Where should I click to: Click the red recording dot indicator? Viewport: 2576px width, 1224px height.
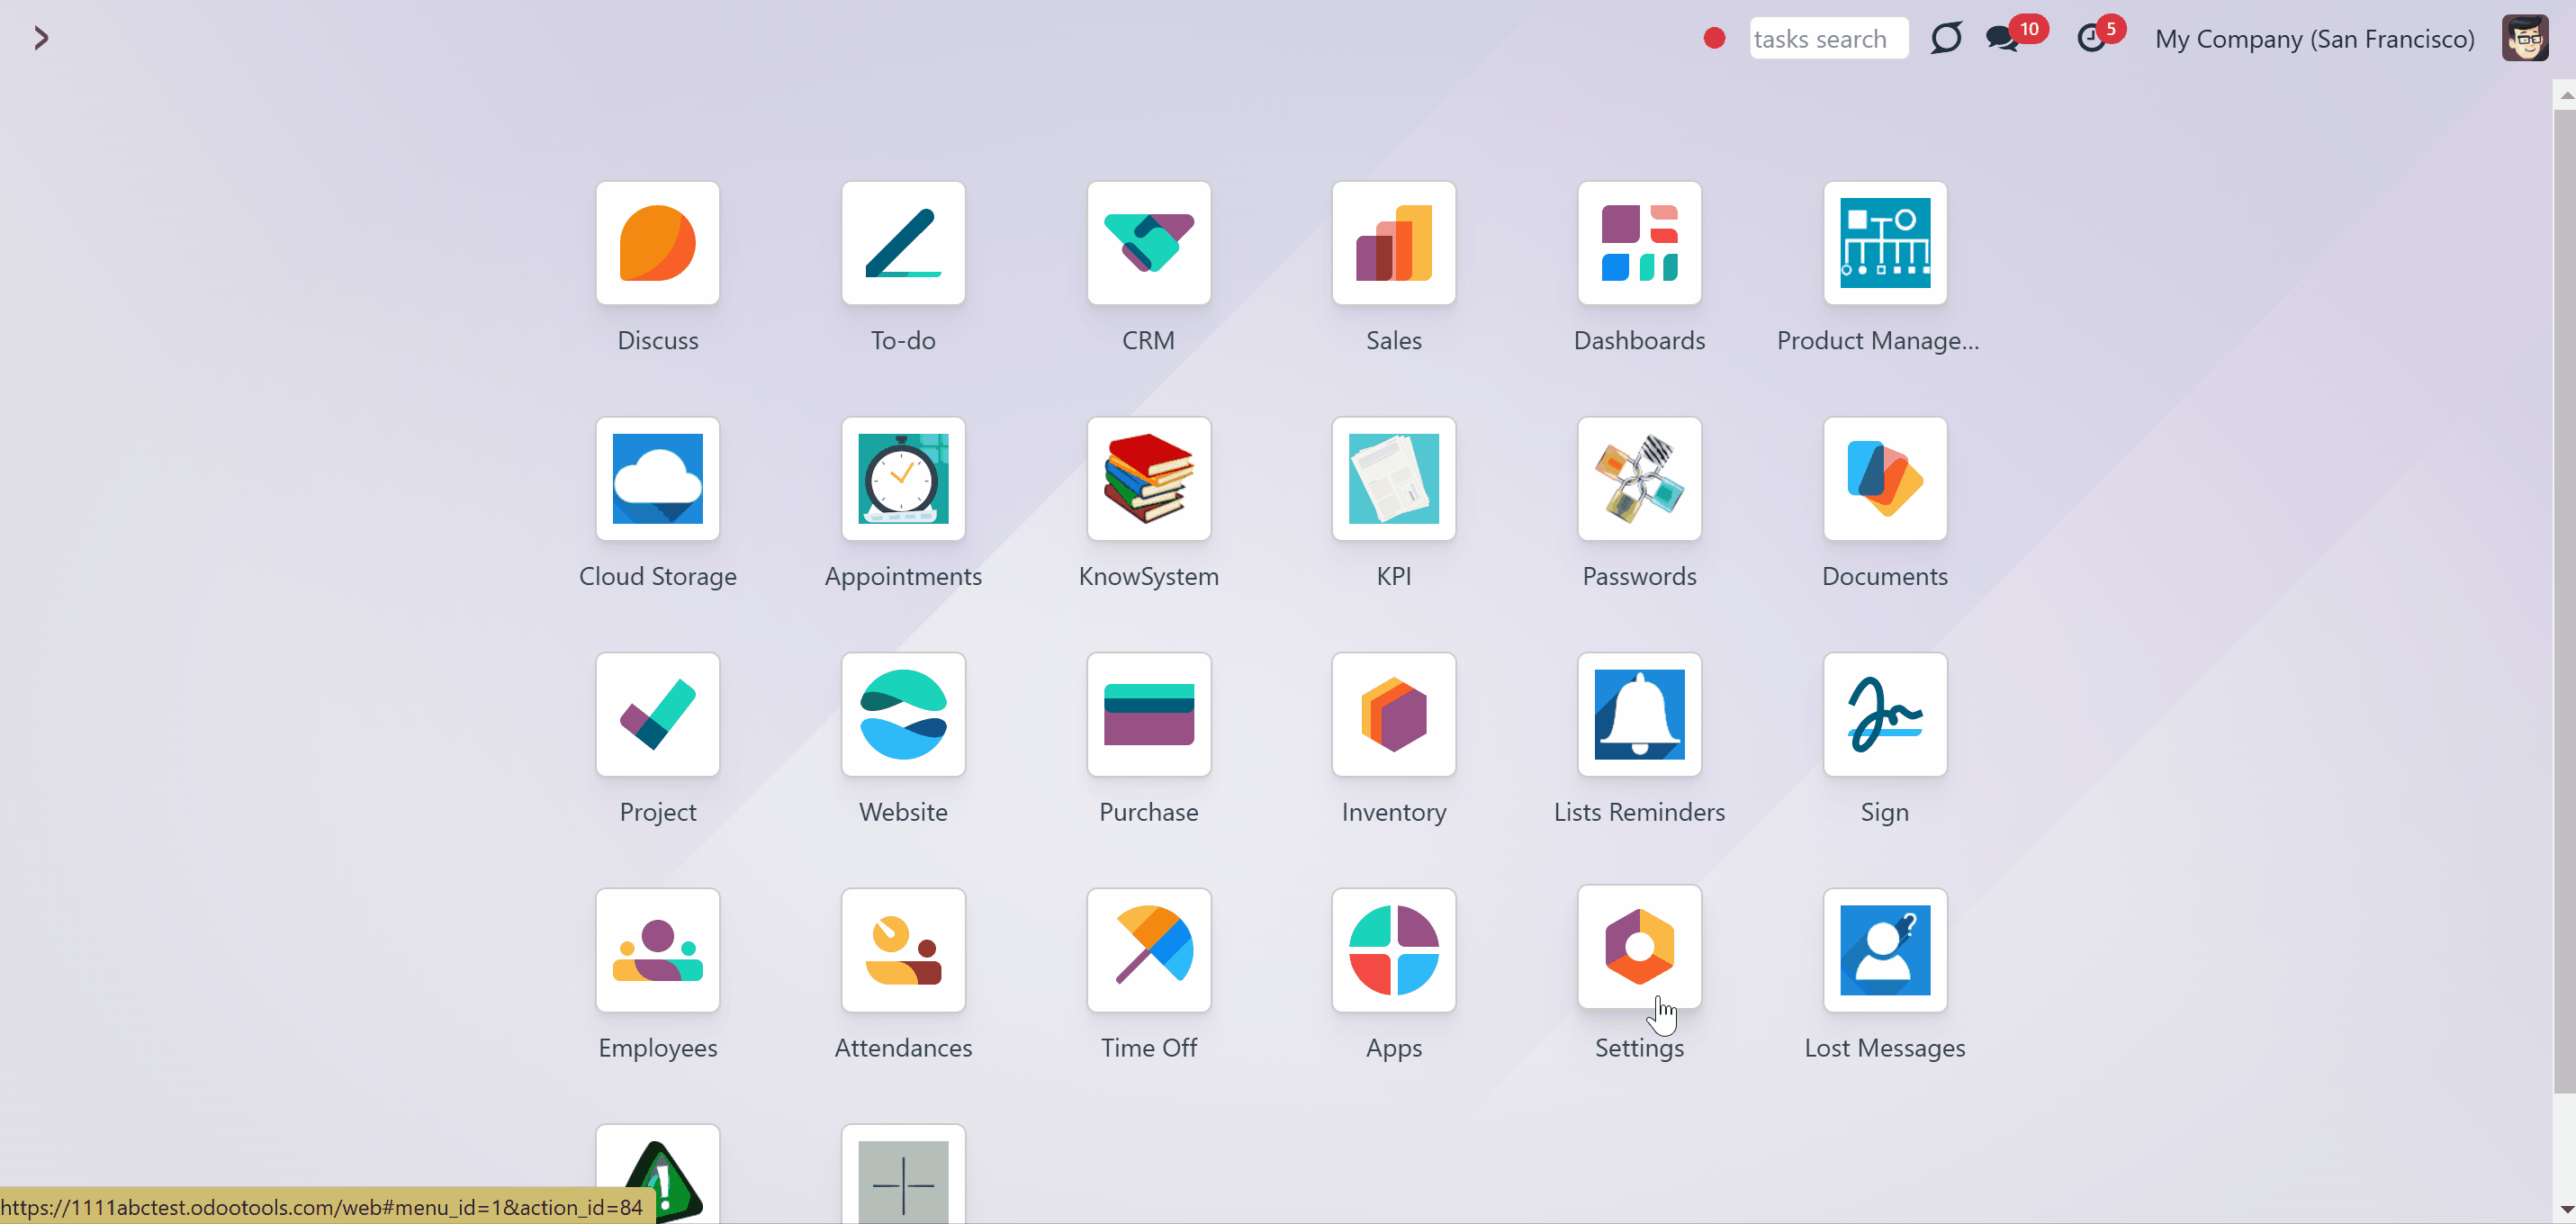tap(1714, 38)
